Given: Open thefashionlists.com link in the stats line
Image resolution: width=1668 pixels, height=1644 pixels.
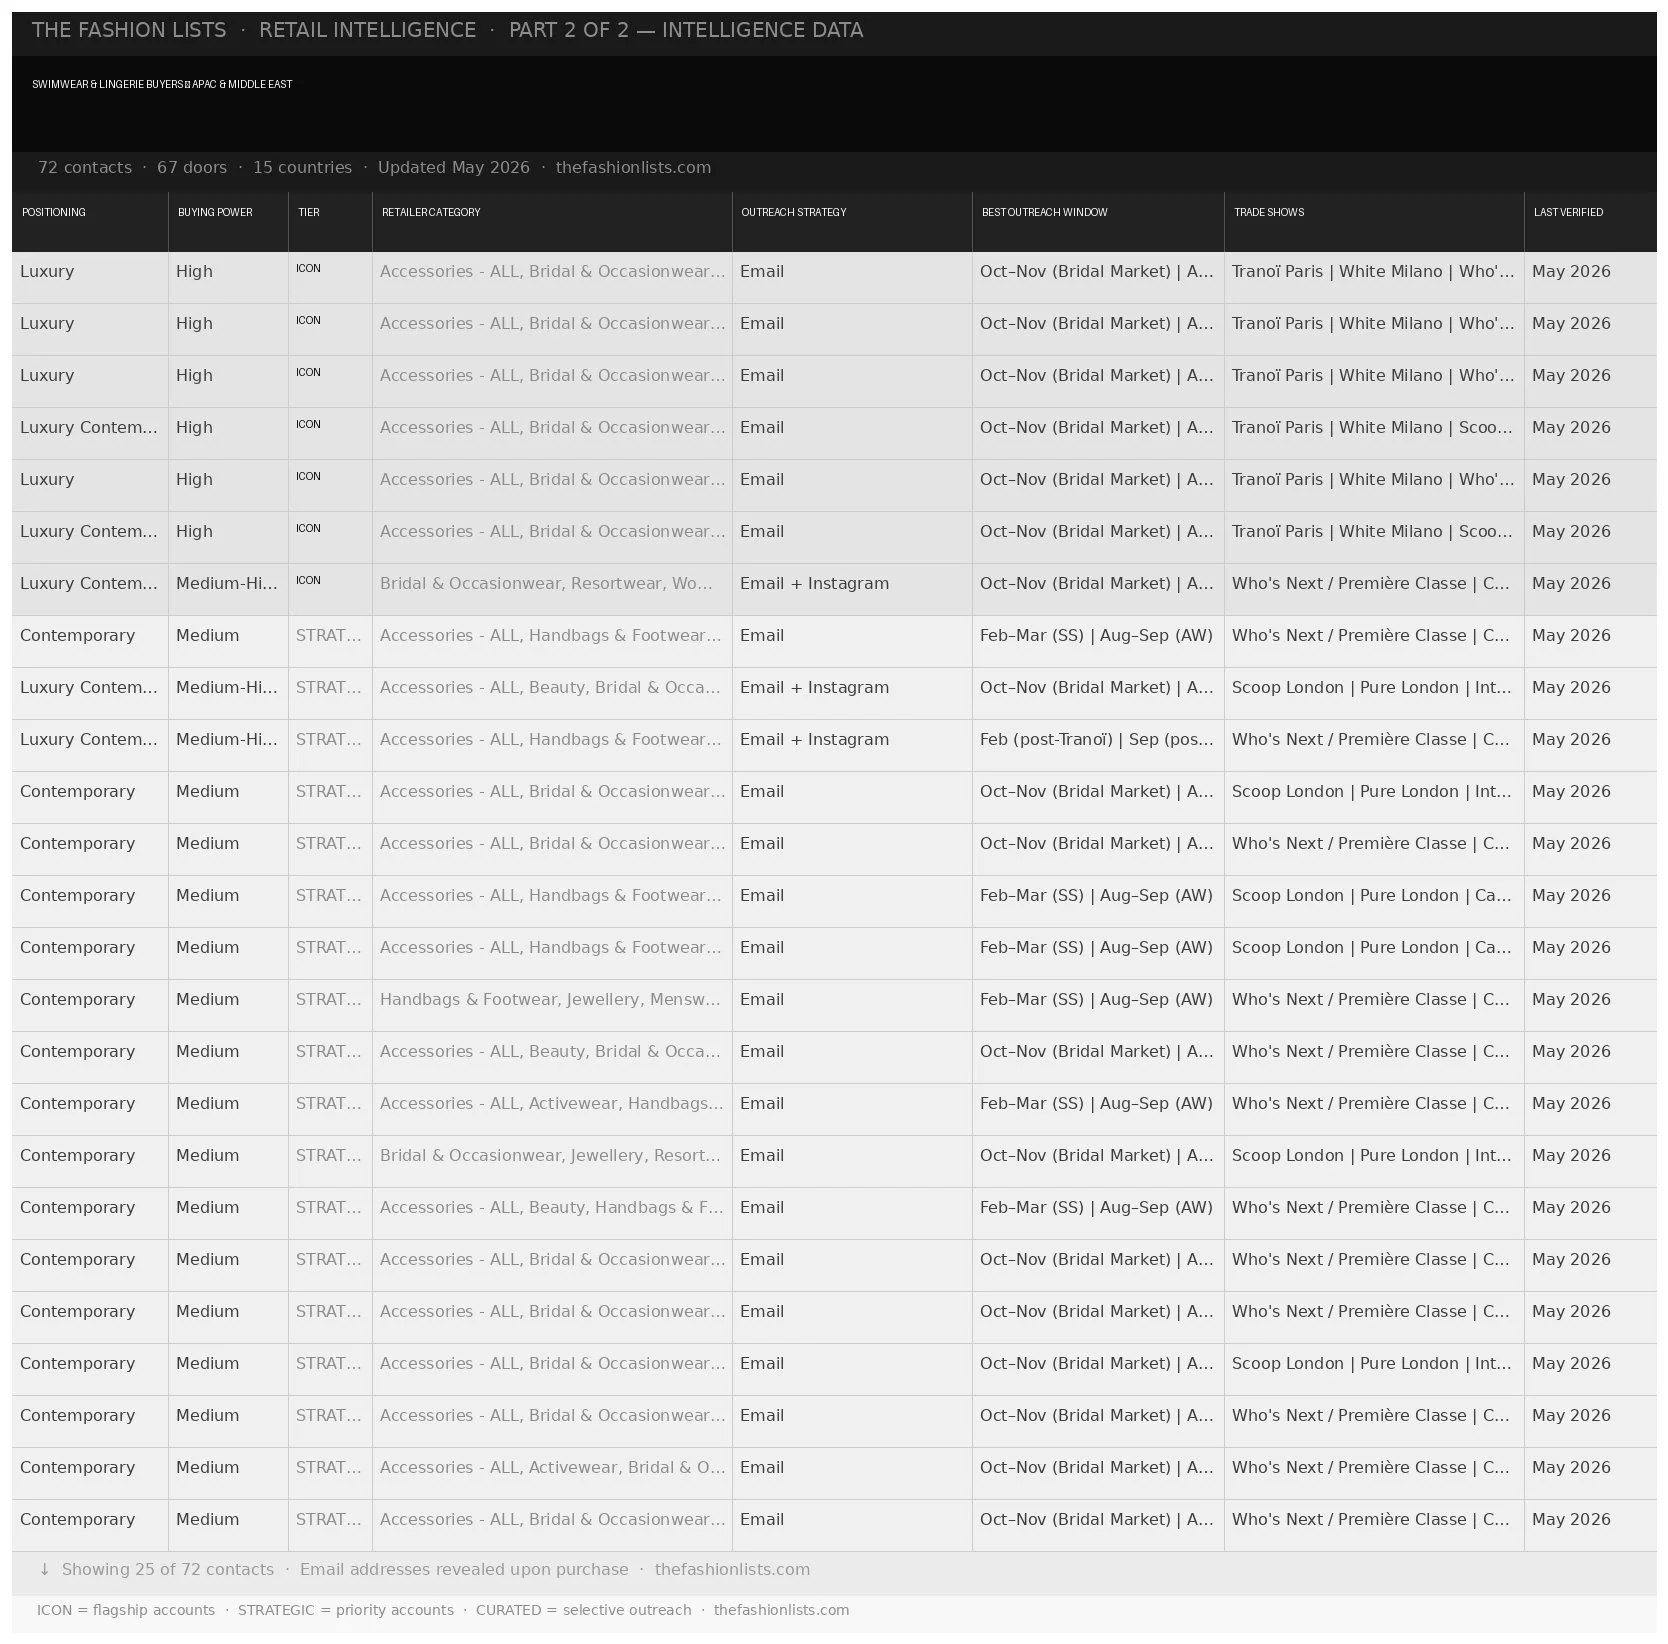Looking at the screenshot, I should tap(633, 167).
